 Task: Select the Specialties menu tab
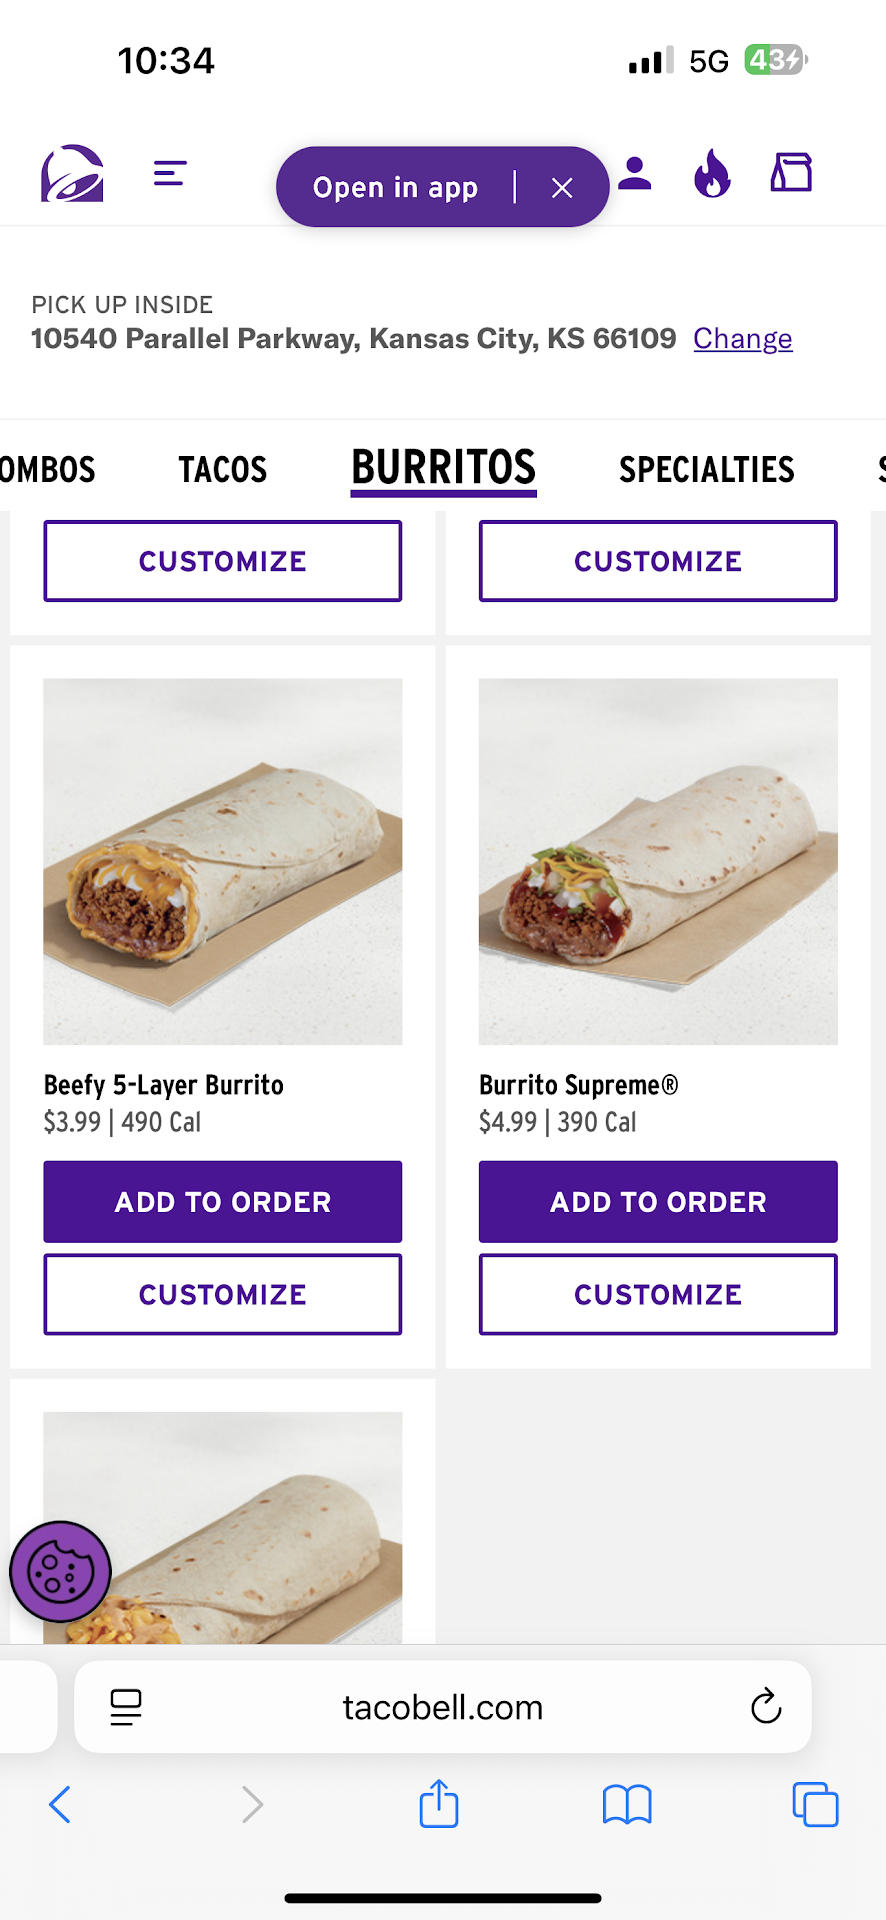[706, 469]
